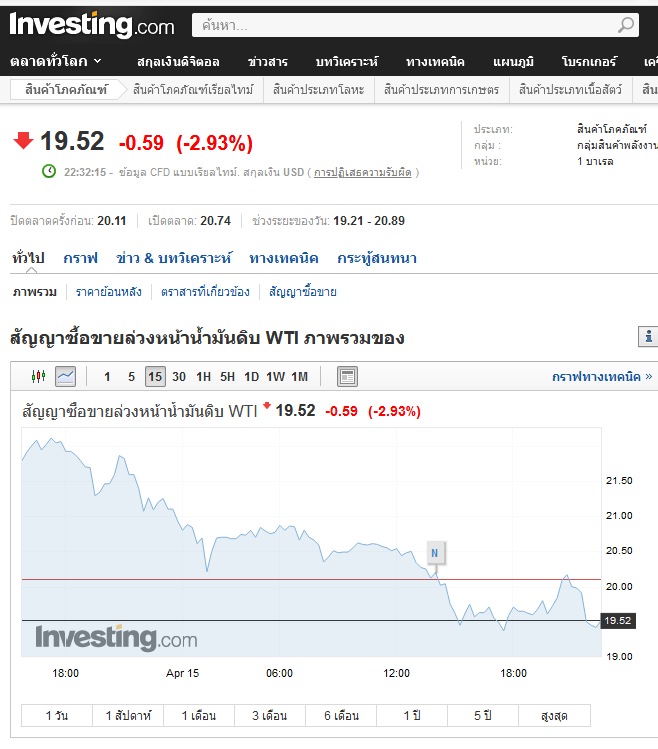Select the 1H chart interval
The width and height of the screenshot is (658, 749).
[x=203, y=377]
